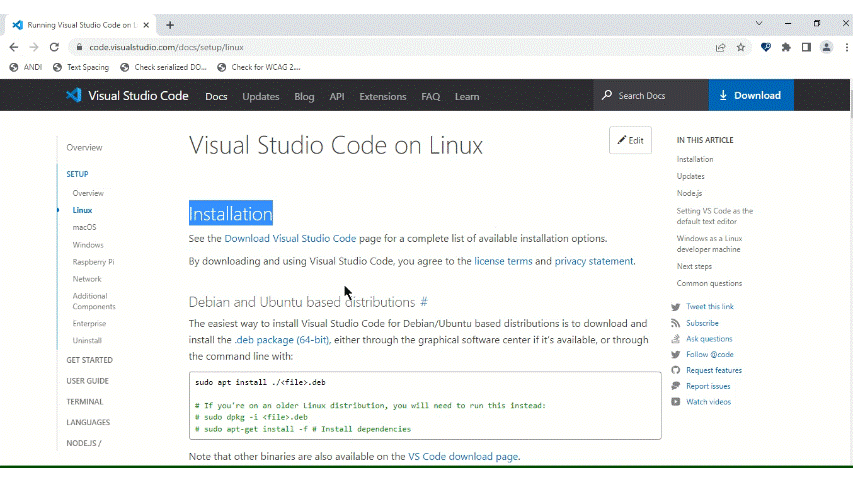This screenshot has height=480, width=853.
Task: Expand the NODE.JS / sidebar section
Action: pos(84,443)
